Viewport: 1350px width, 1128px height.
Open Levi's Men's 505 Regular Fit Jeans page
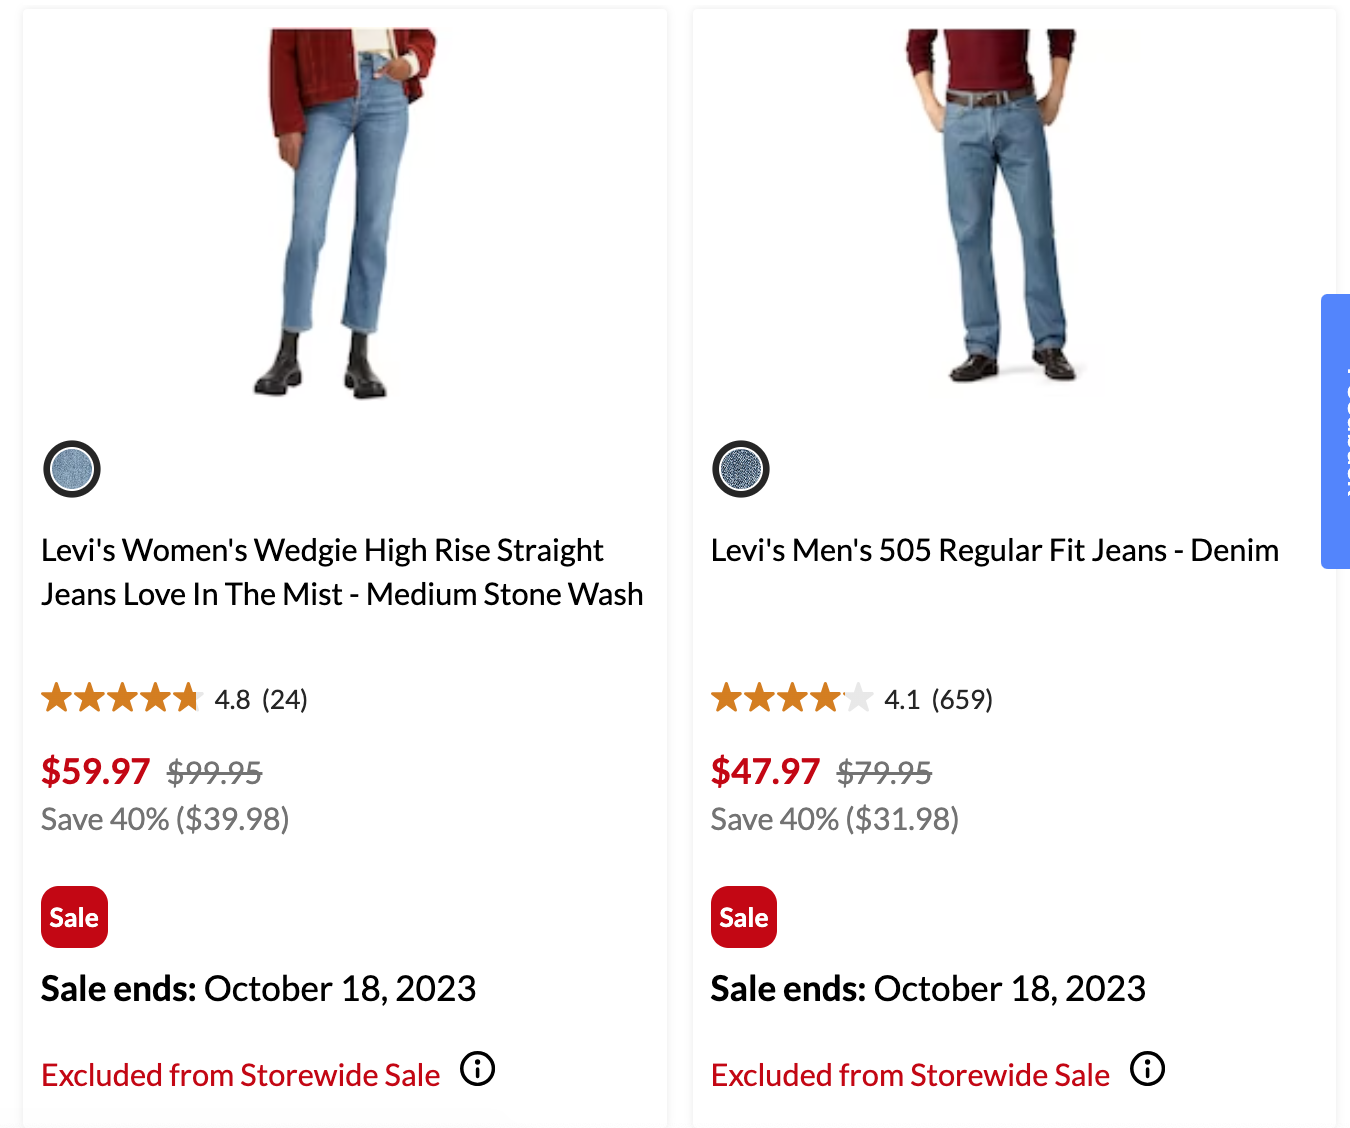[995, 549]
